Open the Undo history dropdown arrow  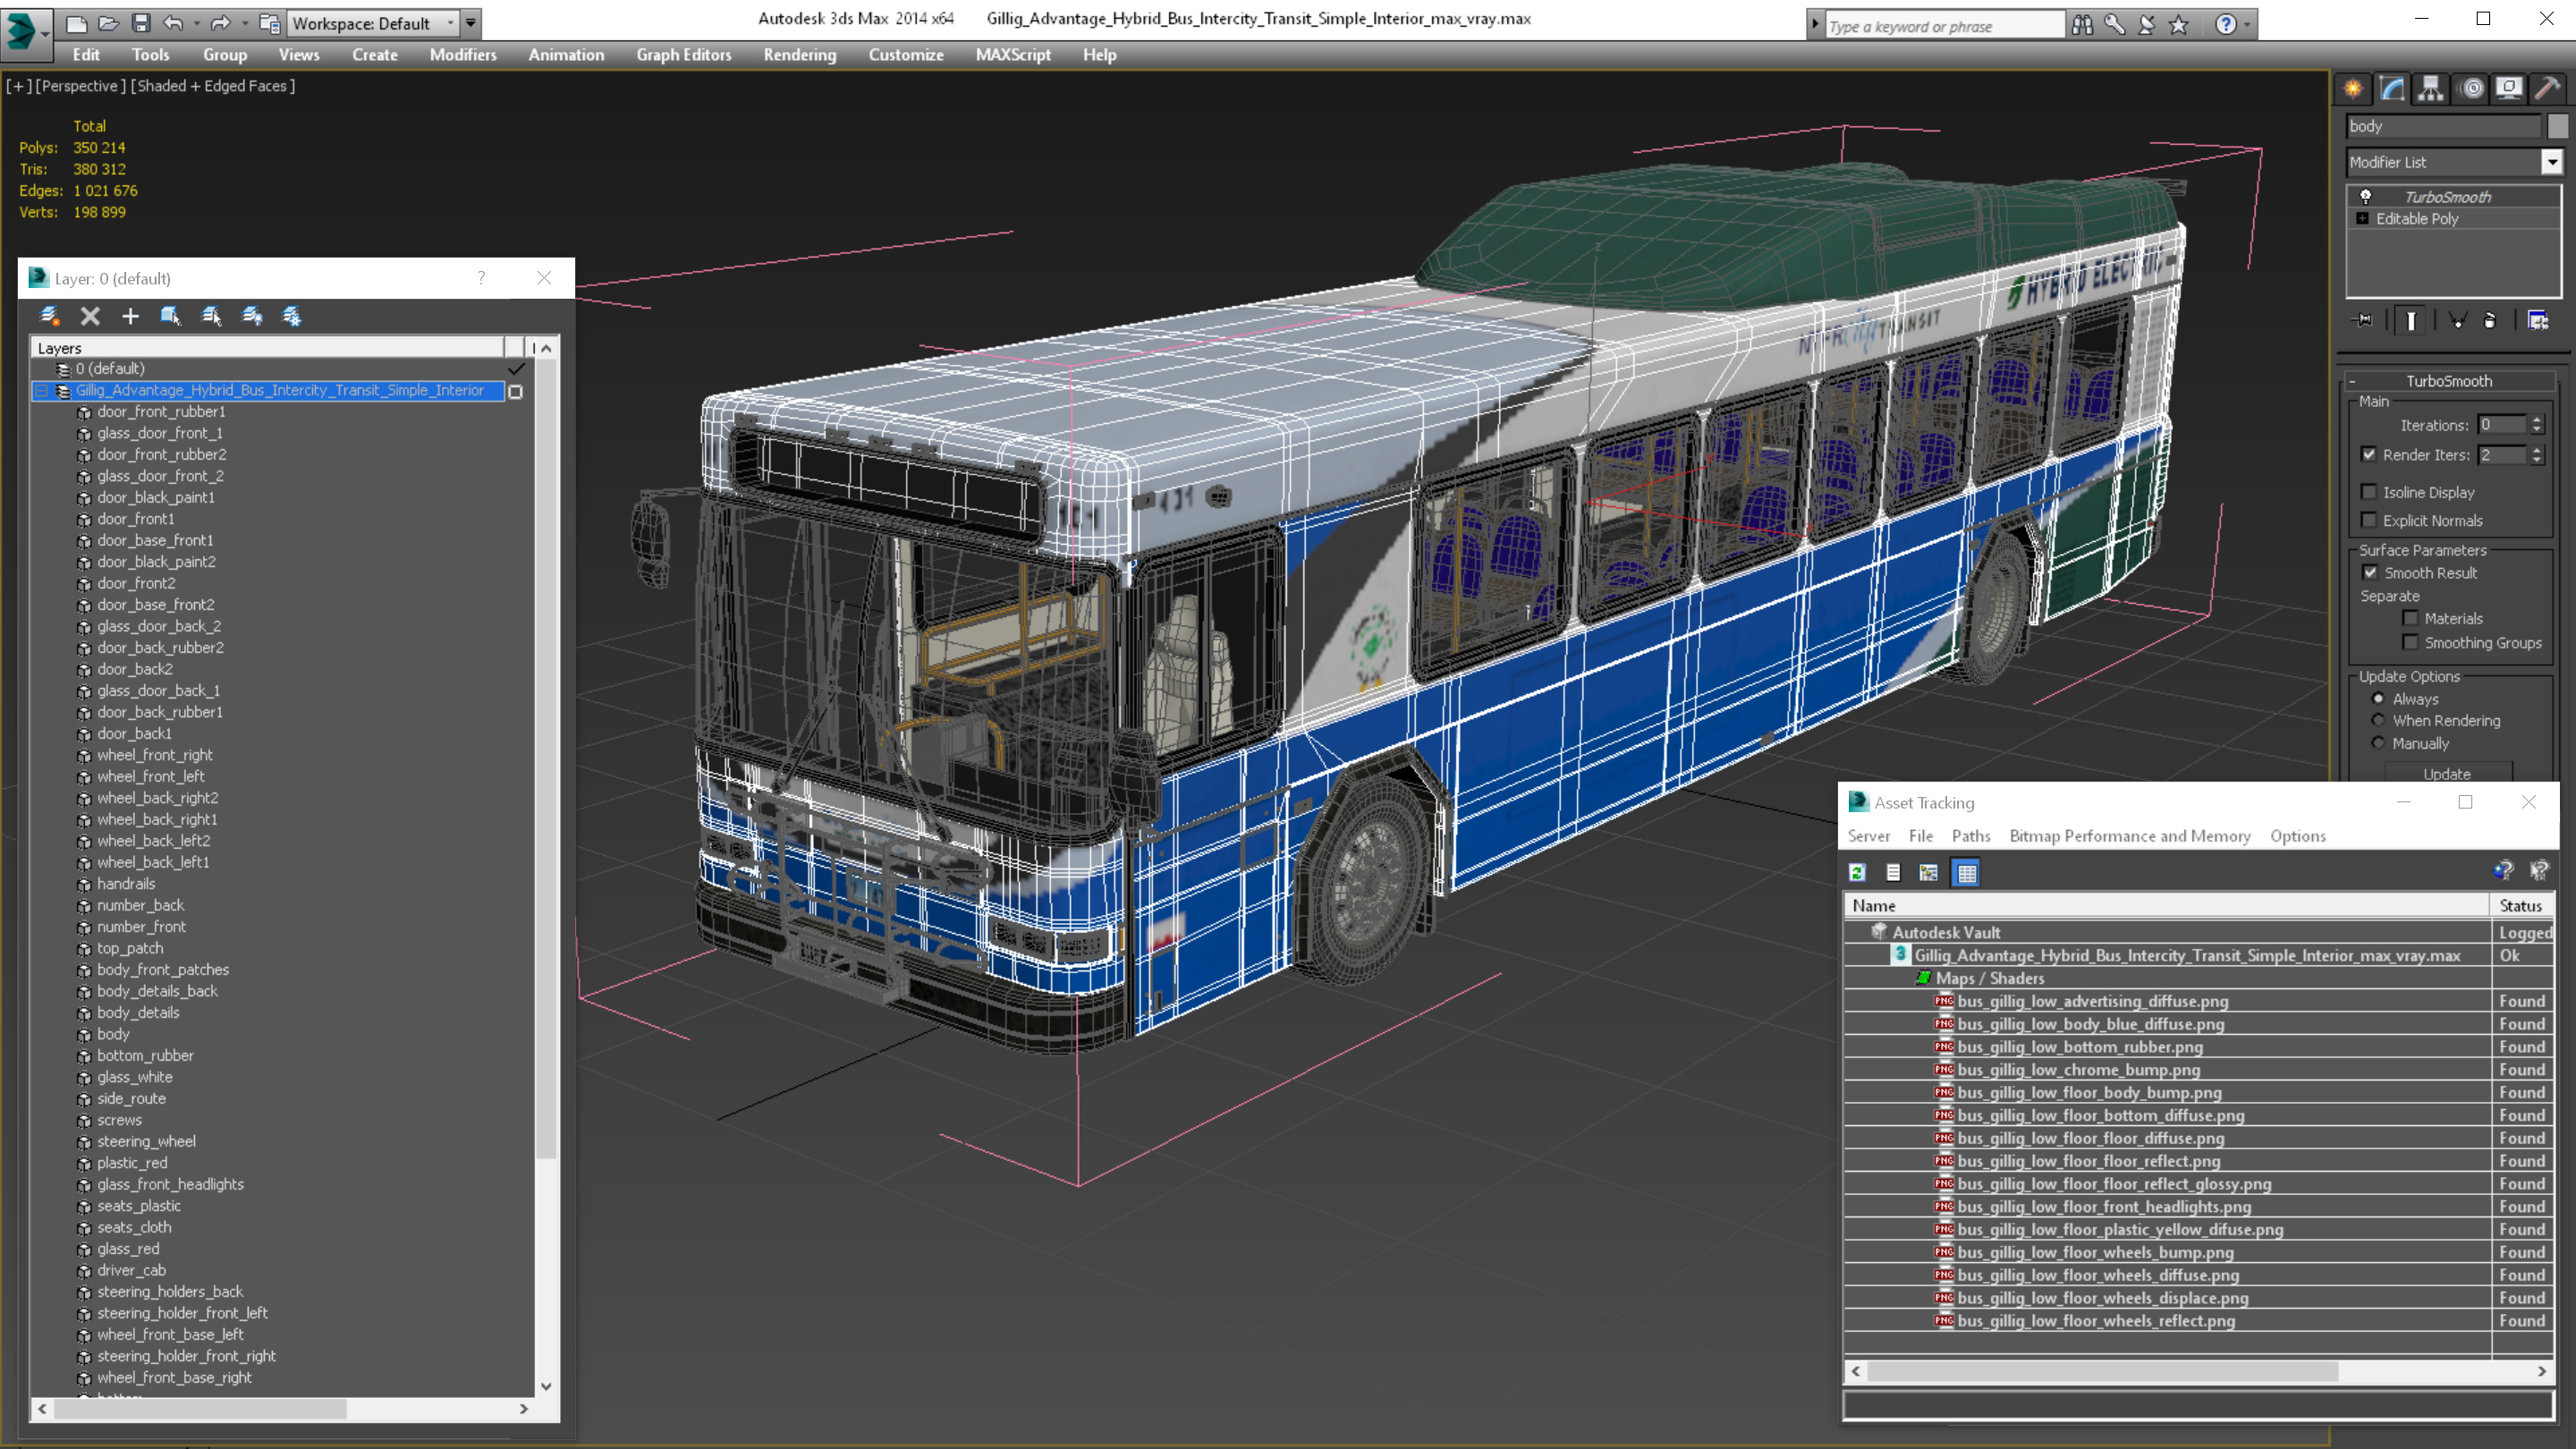[197, 23]
